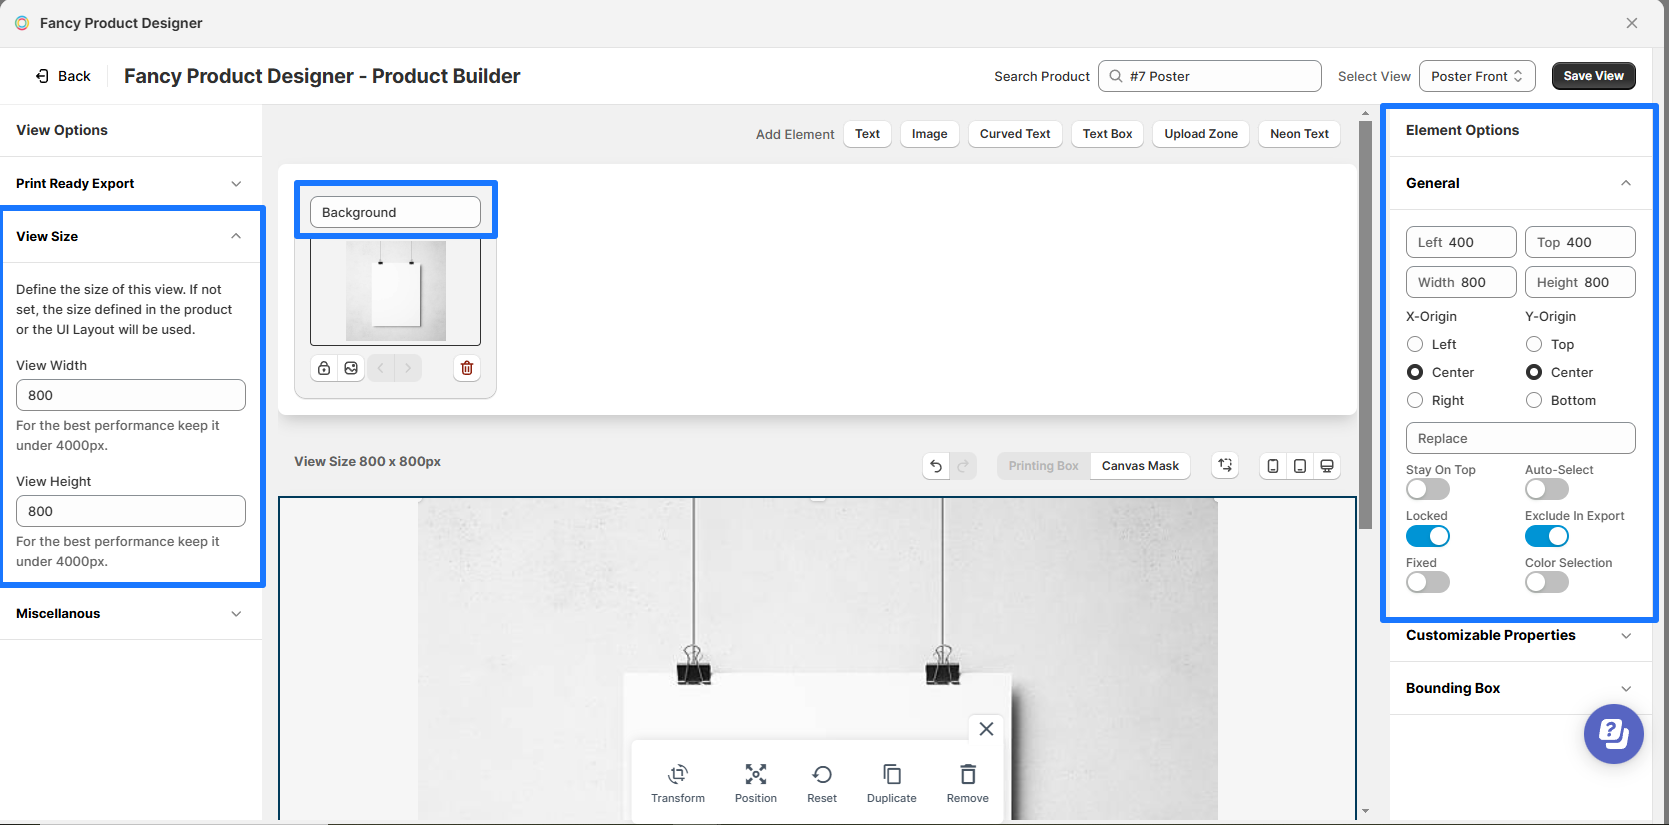Viewport: 1669px width, 825px height.
Task: Select Y-Origin Top radio
Action: [x=1534, y=344]
